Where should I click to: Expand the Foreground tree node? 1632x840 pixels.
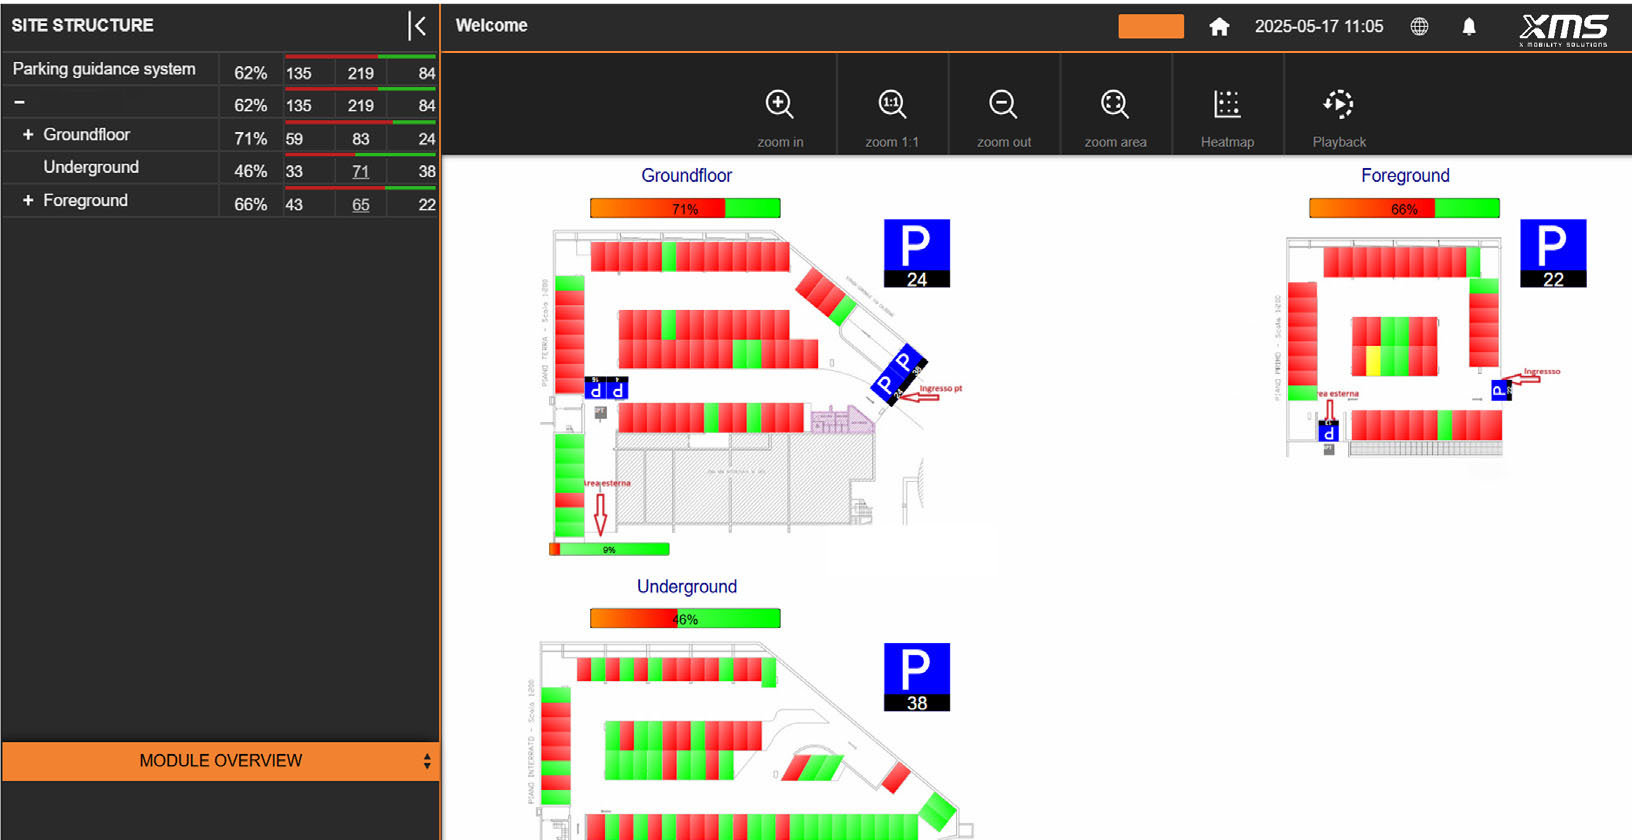28,201
